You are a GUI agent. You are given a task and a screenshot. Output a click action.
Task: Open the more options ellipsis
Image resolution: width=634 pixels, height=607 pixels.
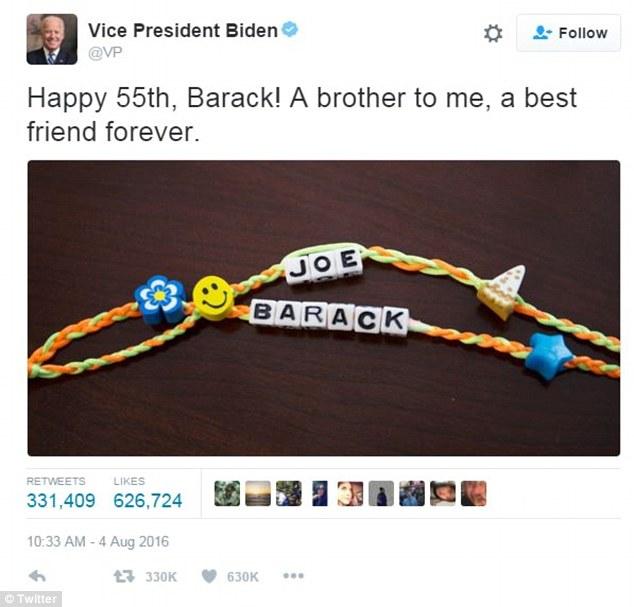click(294, 576)
